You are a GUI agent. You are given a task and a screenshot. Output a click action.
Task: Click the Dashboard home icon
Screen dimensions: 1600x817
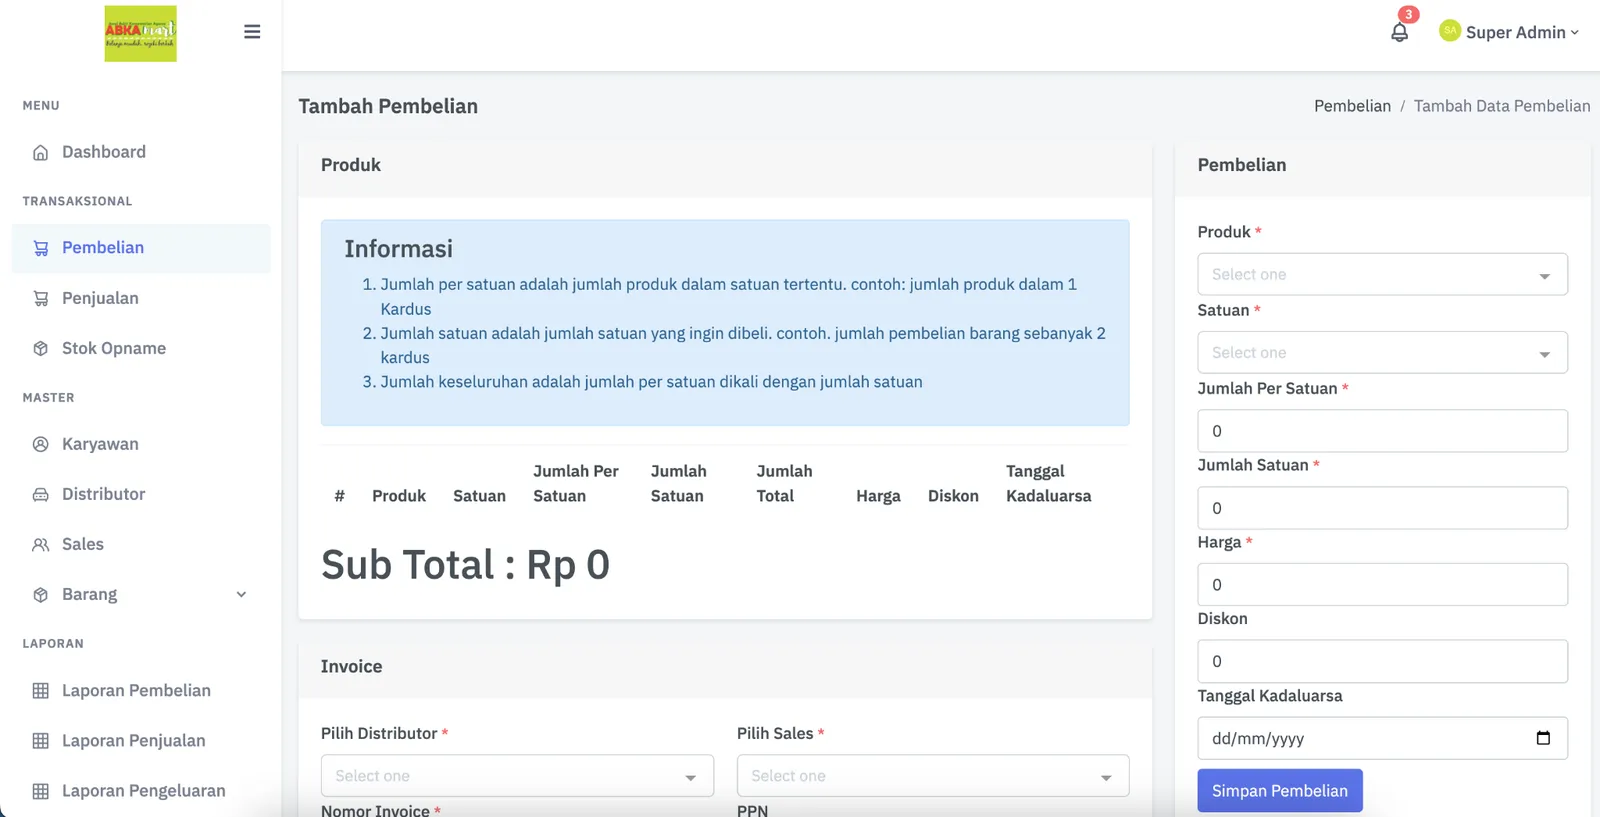point(41,152)
